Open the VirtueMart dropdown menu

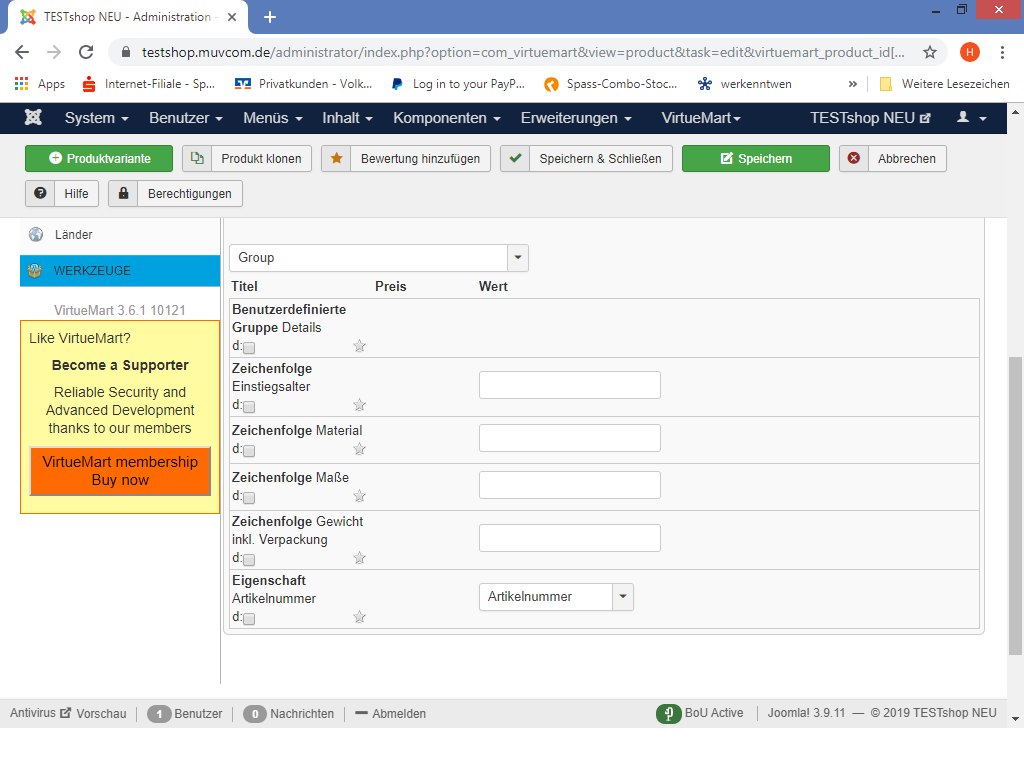(701, 118)
